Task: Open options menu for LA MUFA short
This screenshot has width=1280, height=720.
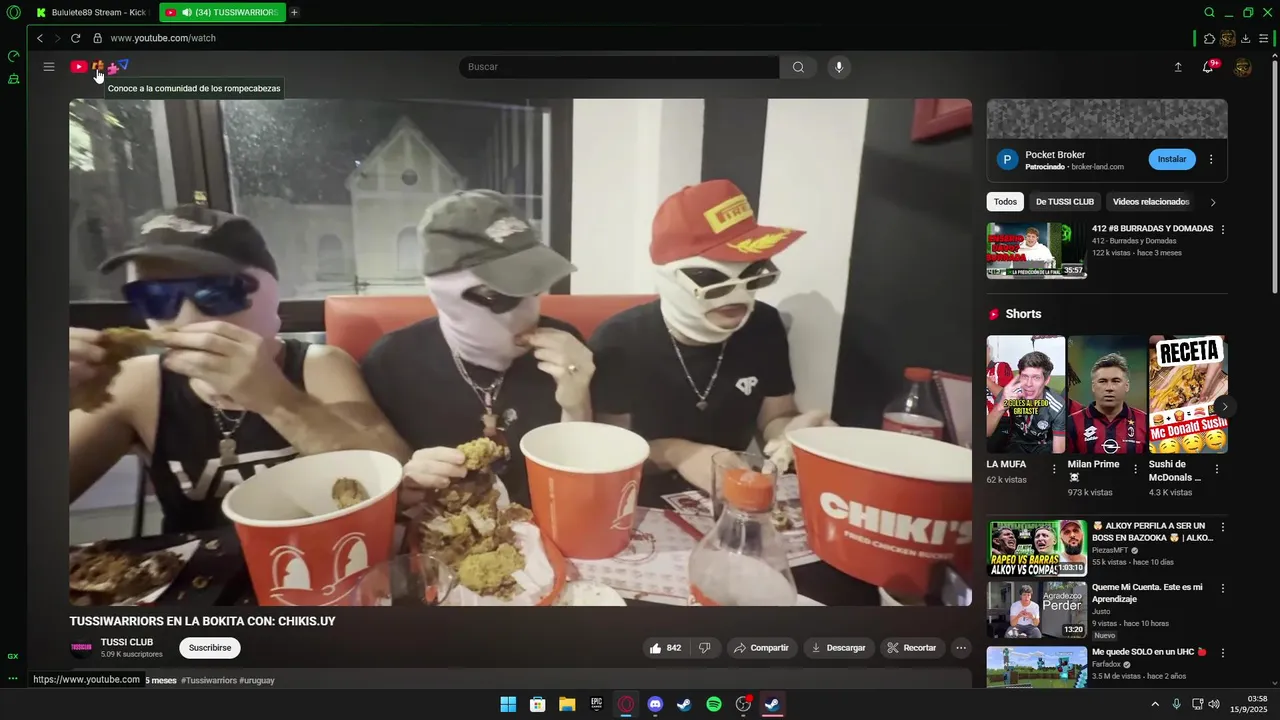Action: [1053, 469]
